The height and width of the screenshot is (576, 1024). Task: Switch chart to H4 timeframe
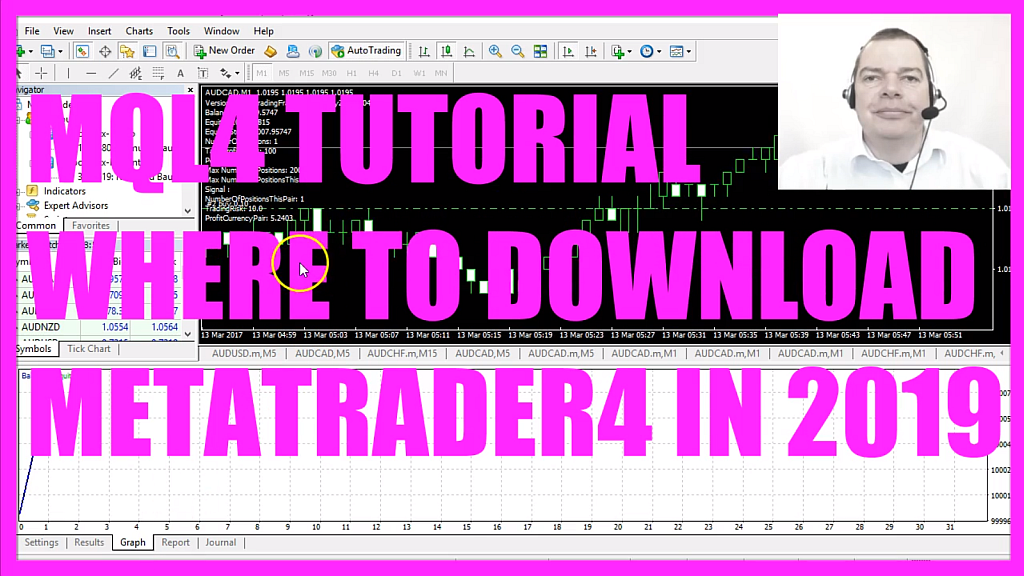[x=374, y=73]
